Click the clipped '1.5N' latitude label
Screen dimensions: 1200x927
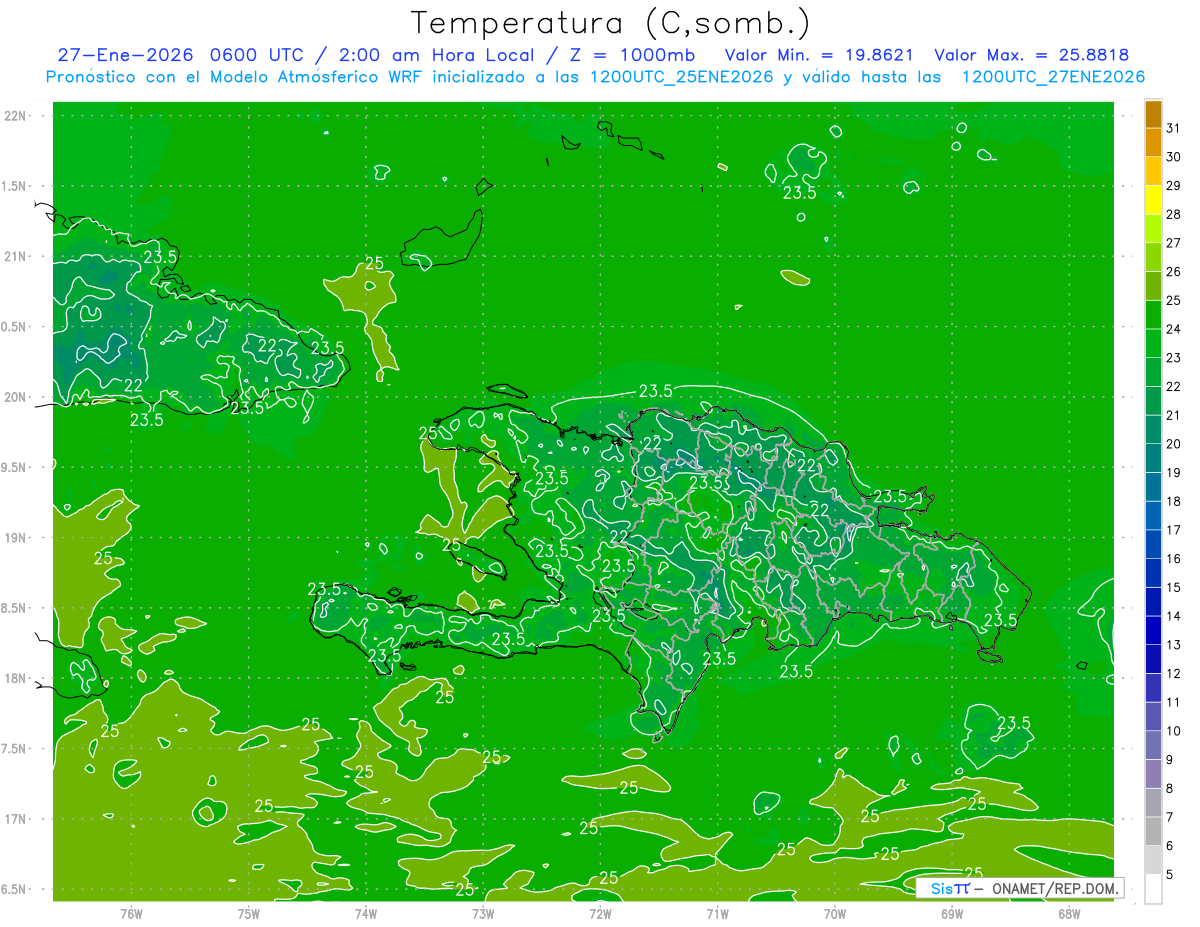click(14, 186)
